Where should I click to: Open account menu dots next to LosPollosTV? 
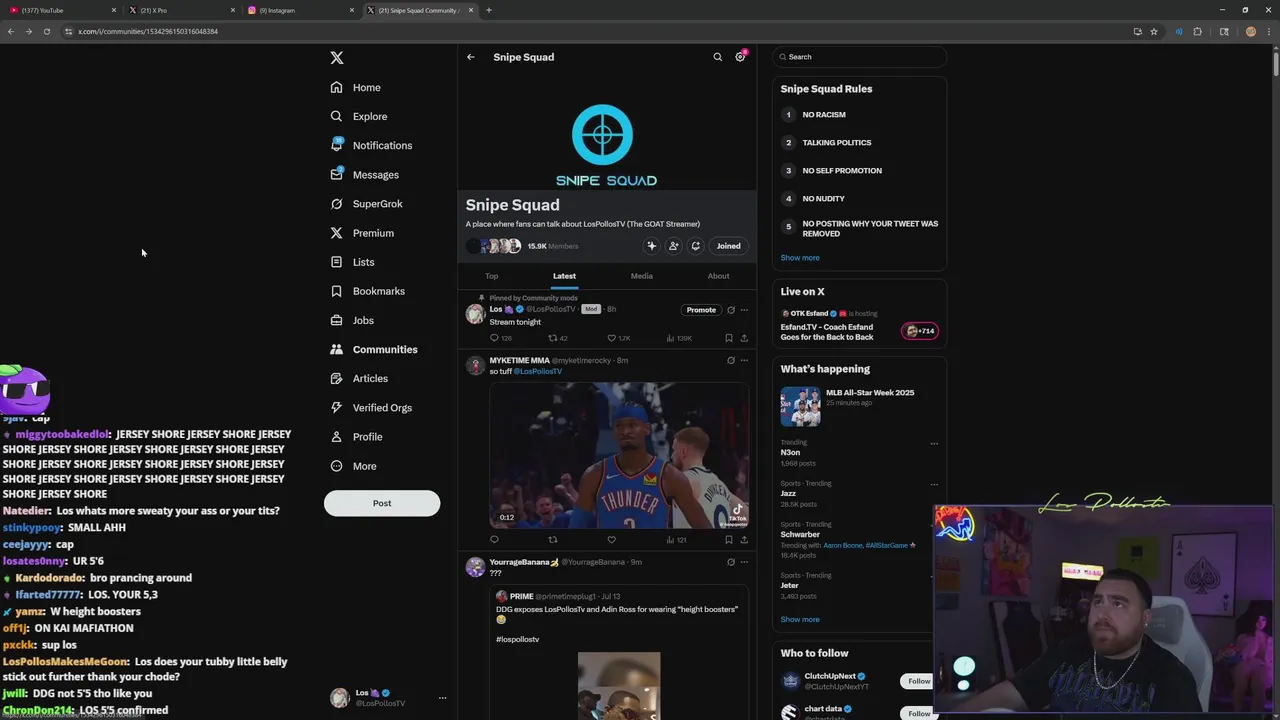point(442,698)
